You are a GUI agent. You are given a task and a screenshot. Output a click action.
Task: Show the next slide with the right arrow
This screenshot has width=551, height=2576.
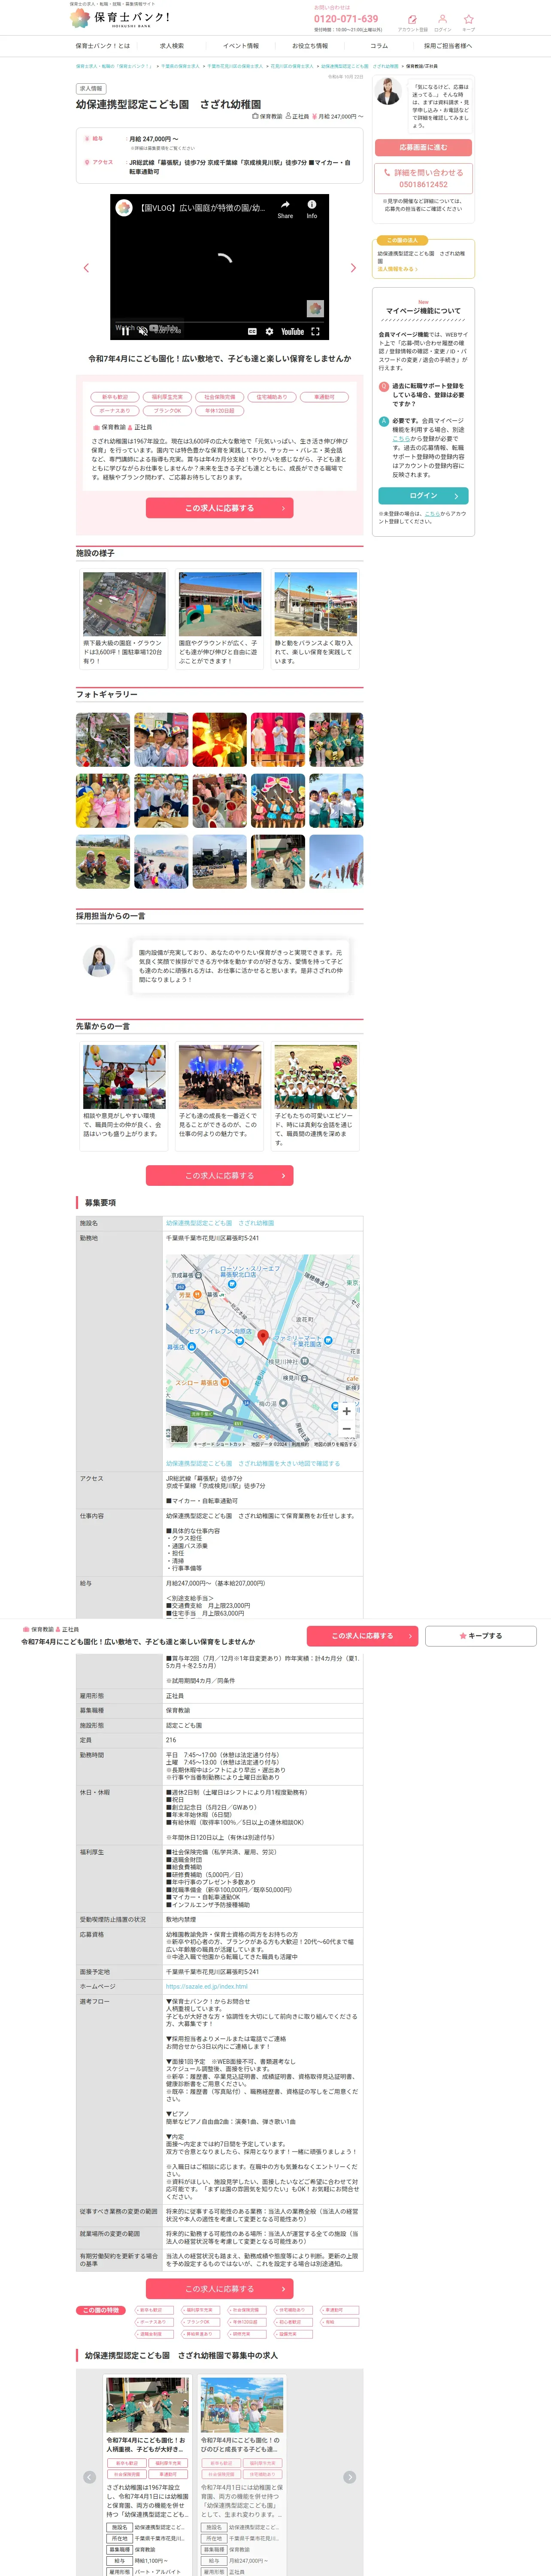pos(353,268)
